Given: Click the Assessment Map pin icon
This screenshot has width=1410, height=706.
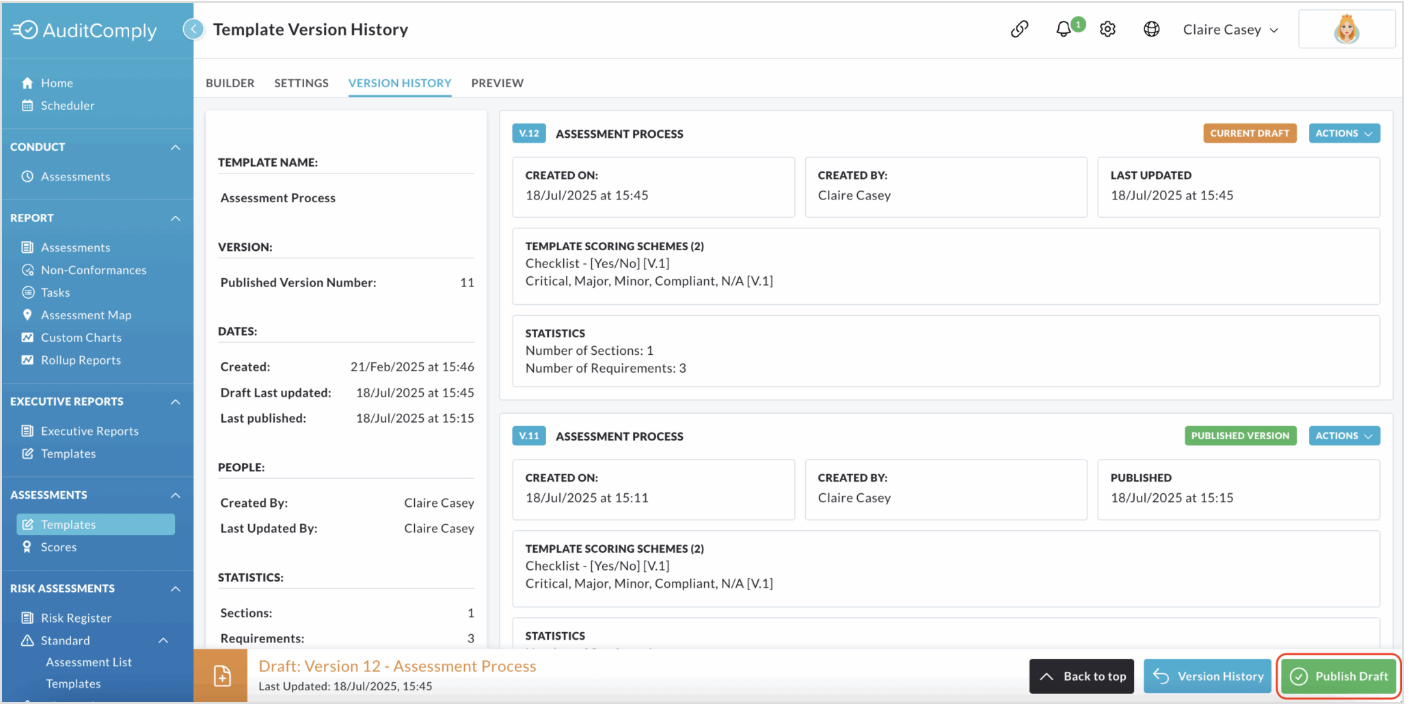Looking at the screenshot, I should [28, 315].
